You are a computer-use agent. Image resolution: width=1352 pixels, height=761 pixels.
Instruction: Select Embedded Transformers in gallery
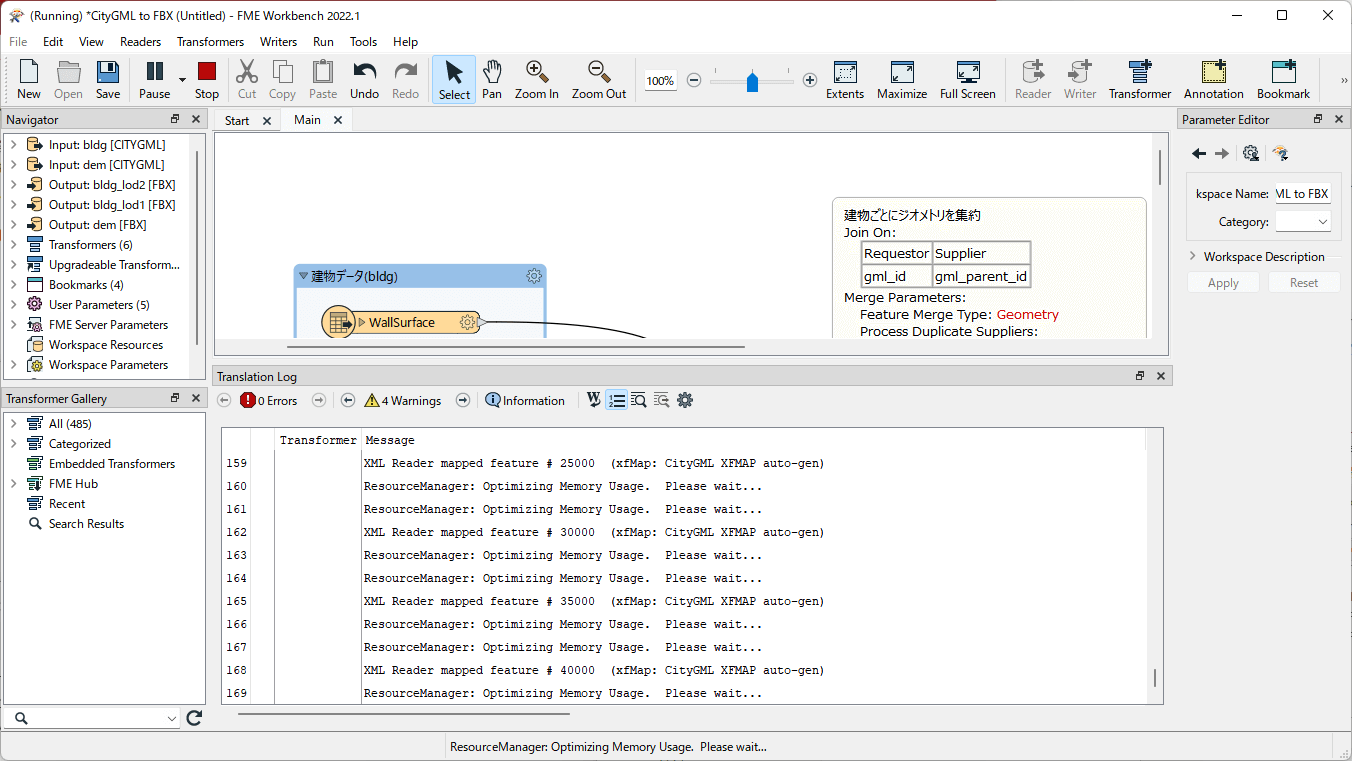[x=112, y=464]
